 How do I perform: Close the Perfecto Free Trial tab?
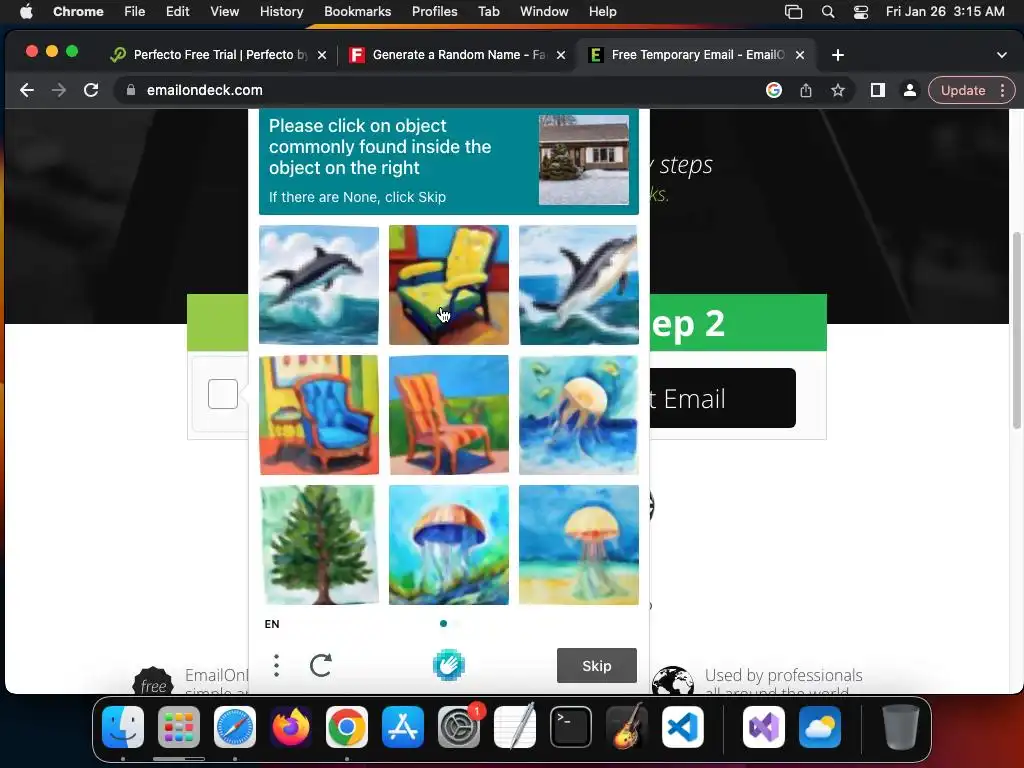(x=322, y=56)
